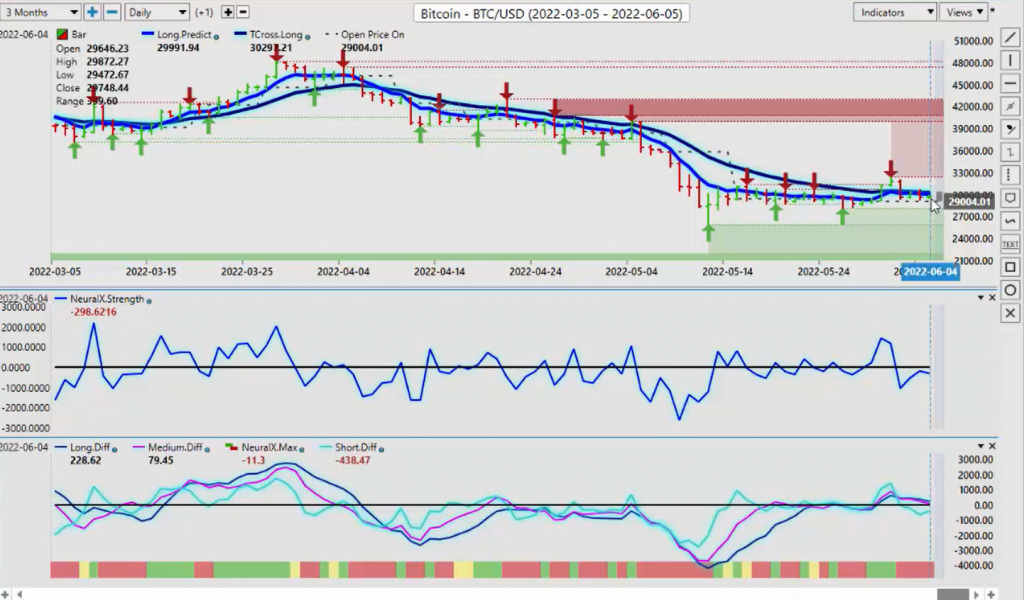The width and height of the screenshot is (1024, 600).
Task: Click the scrollbar right arrow
Action: tap(977, 594)
